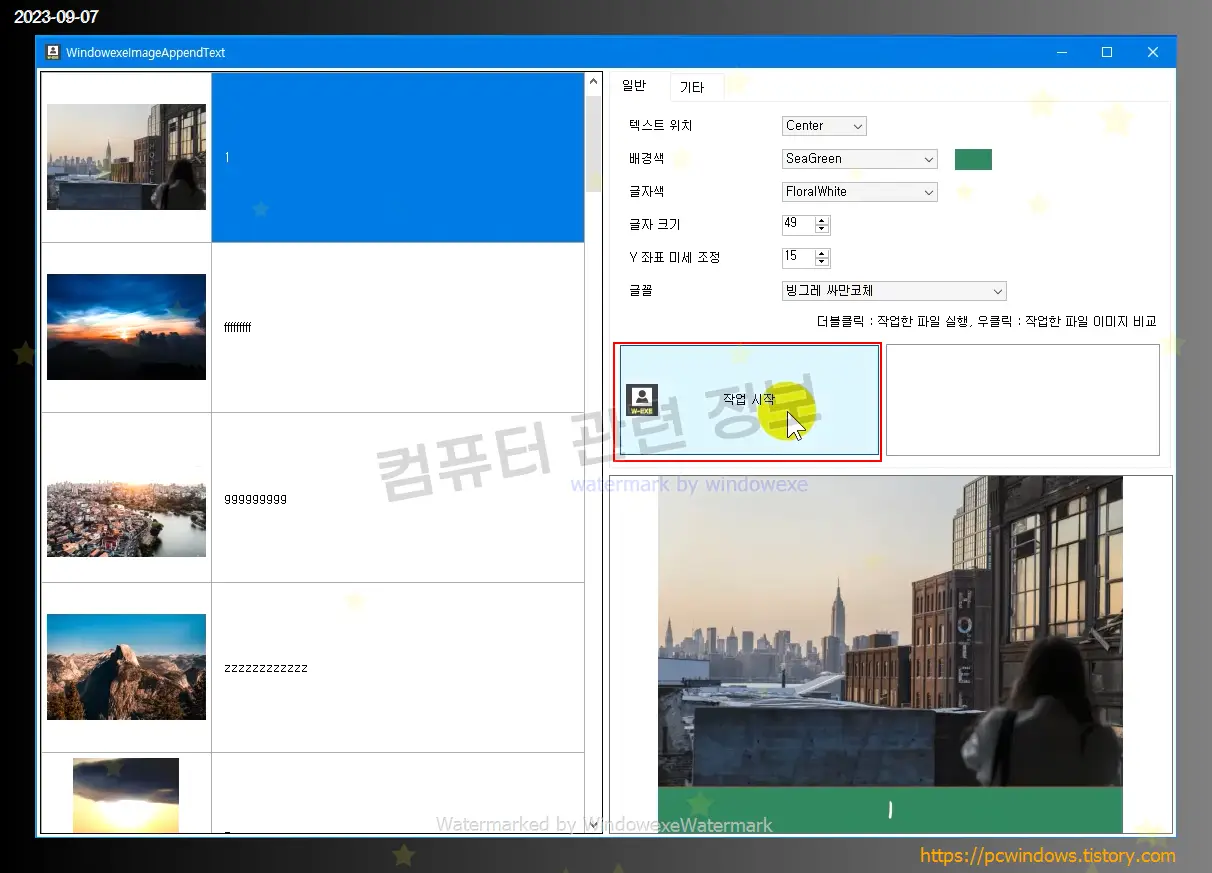1212x873 pixels.
Task: Click the app icon in title bar
Action: point(53,52)
